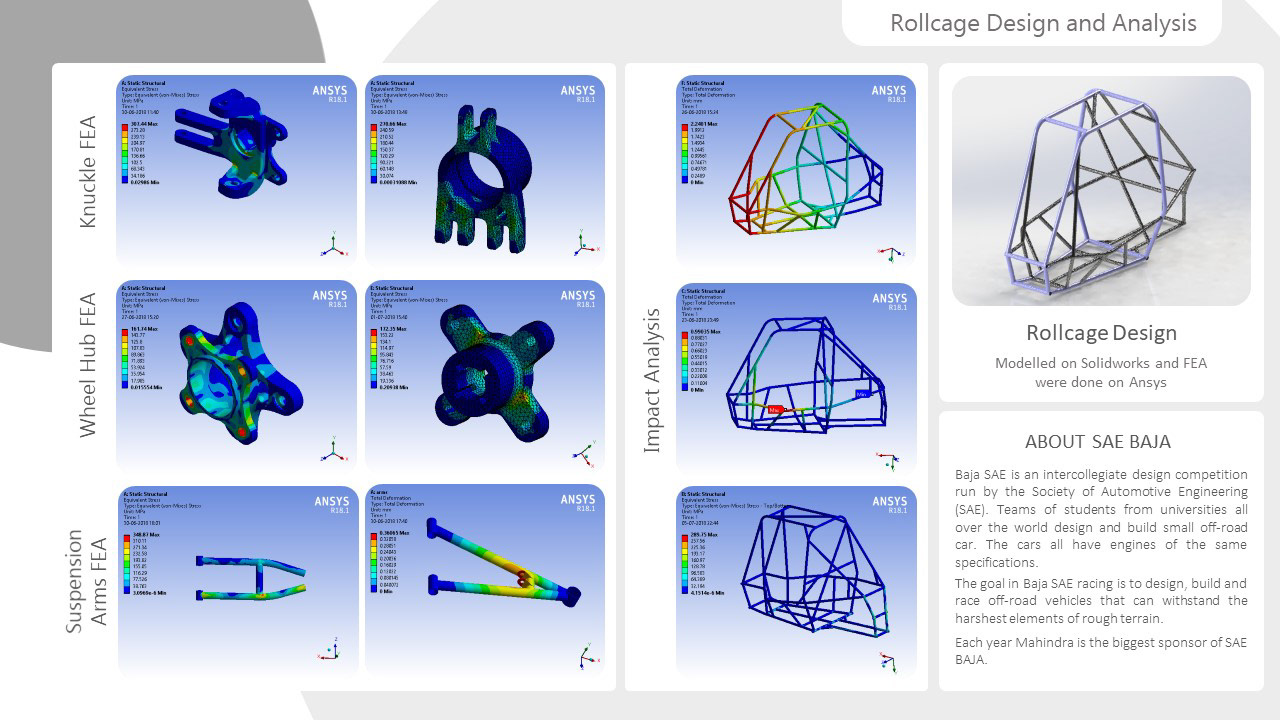
Task: Click the Wheel Hub FEA vertical label
Action: [88, 364]
